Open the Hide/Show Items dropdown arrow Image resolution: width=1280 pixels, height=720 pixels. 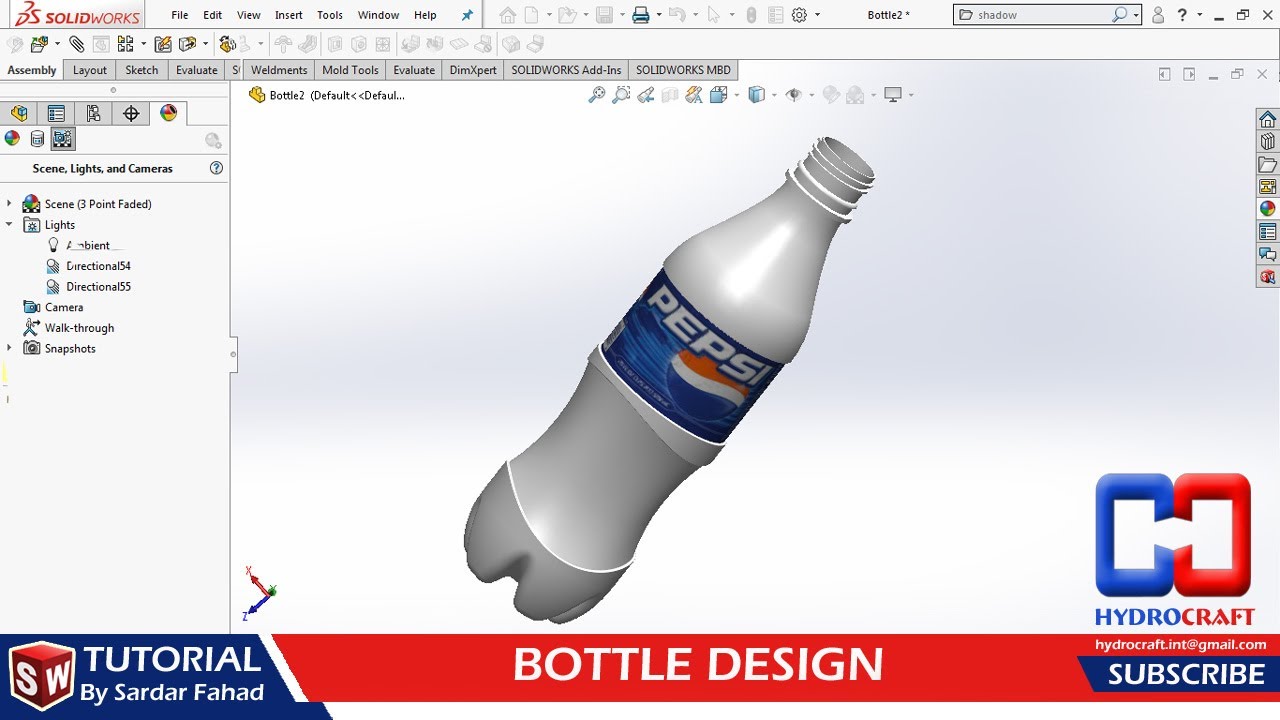(811, 95)
